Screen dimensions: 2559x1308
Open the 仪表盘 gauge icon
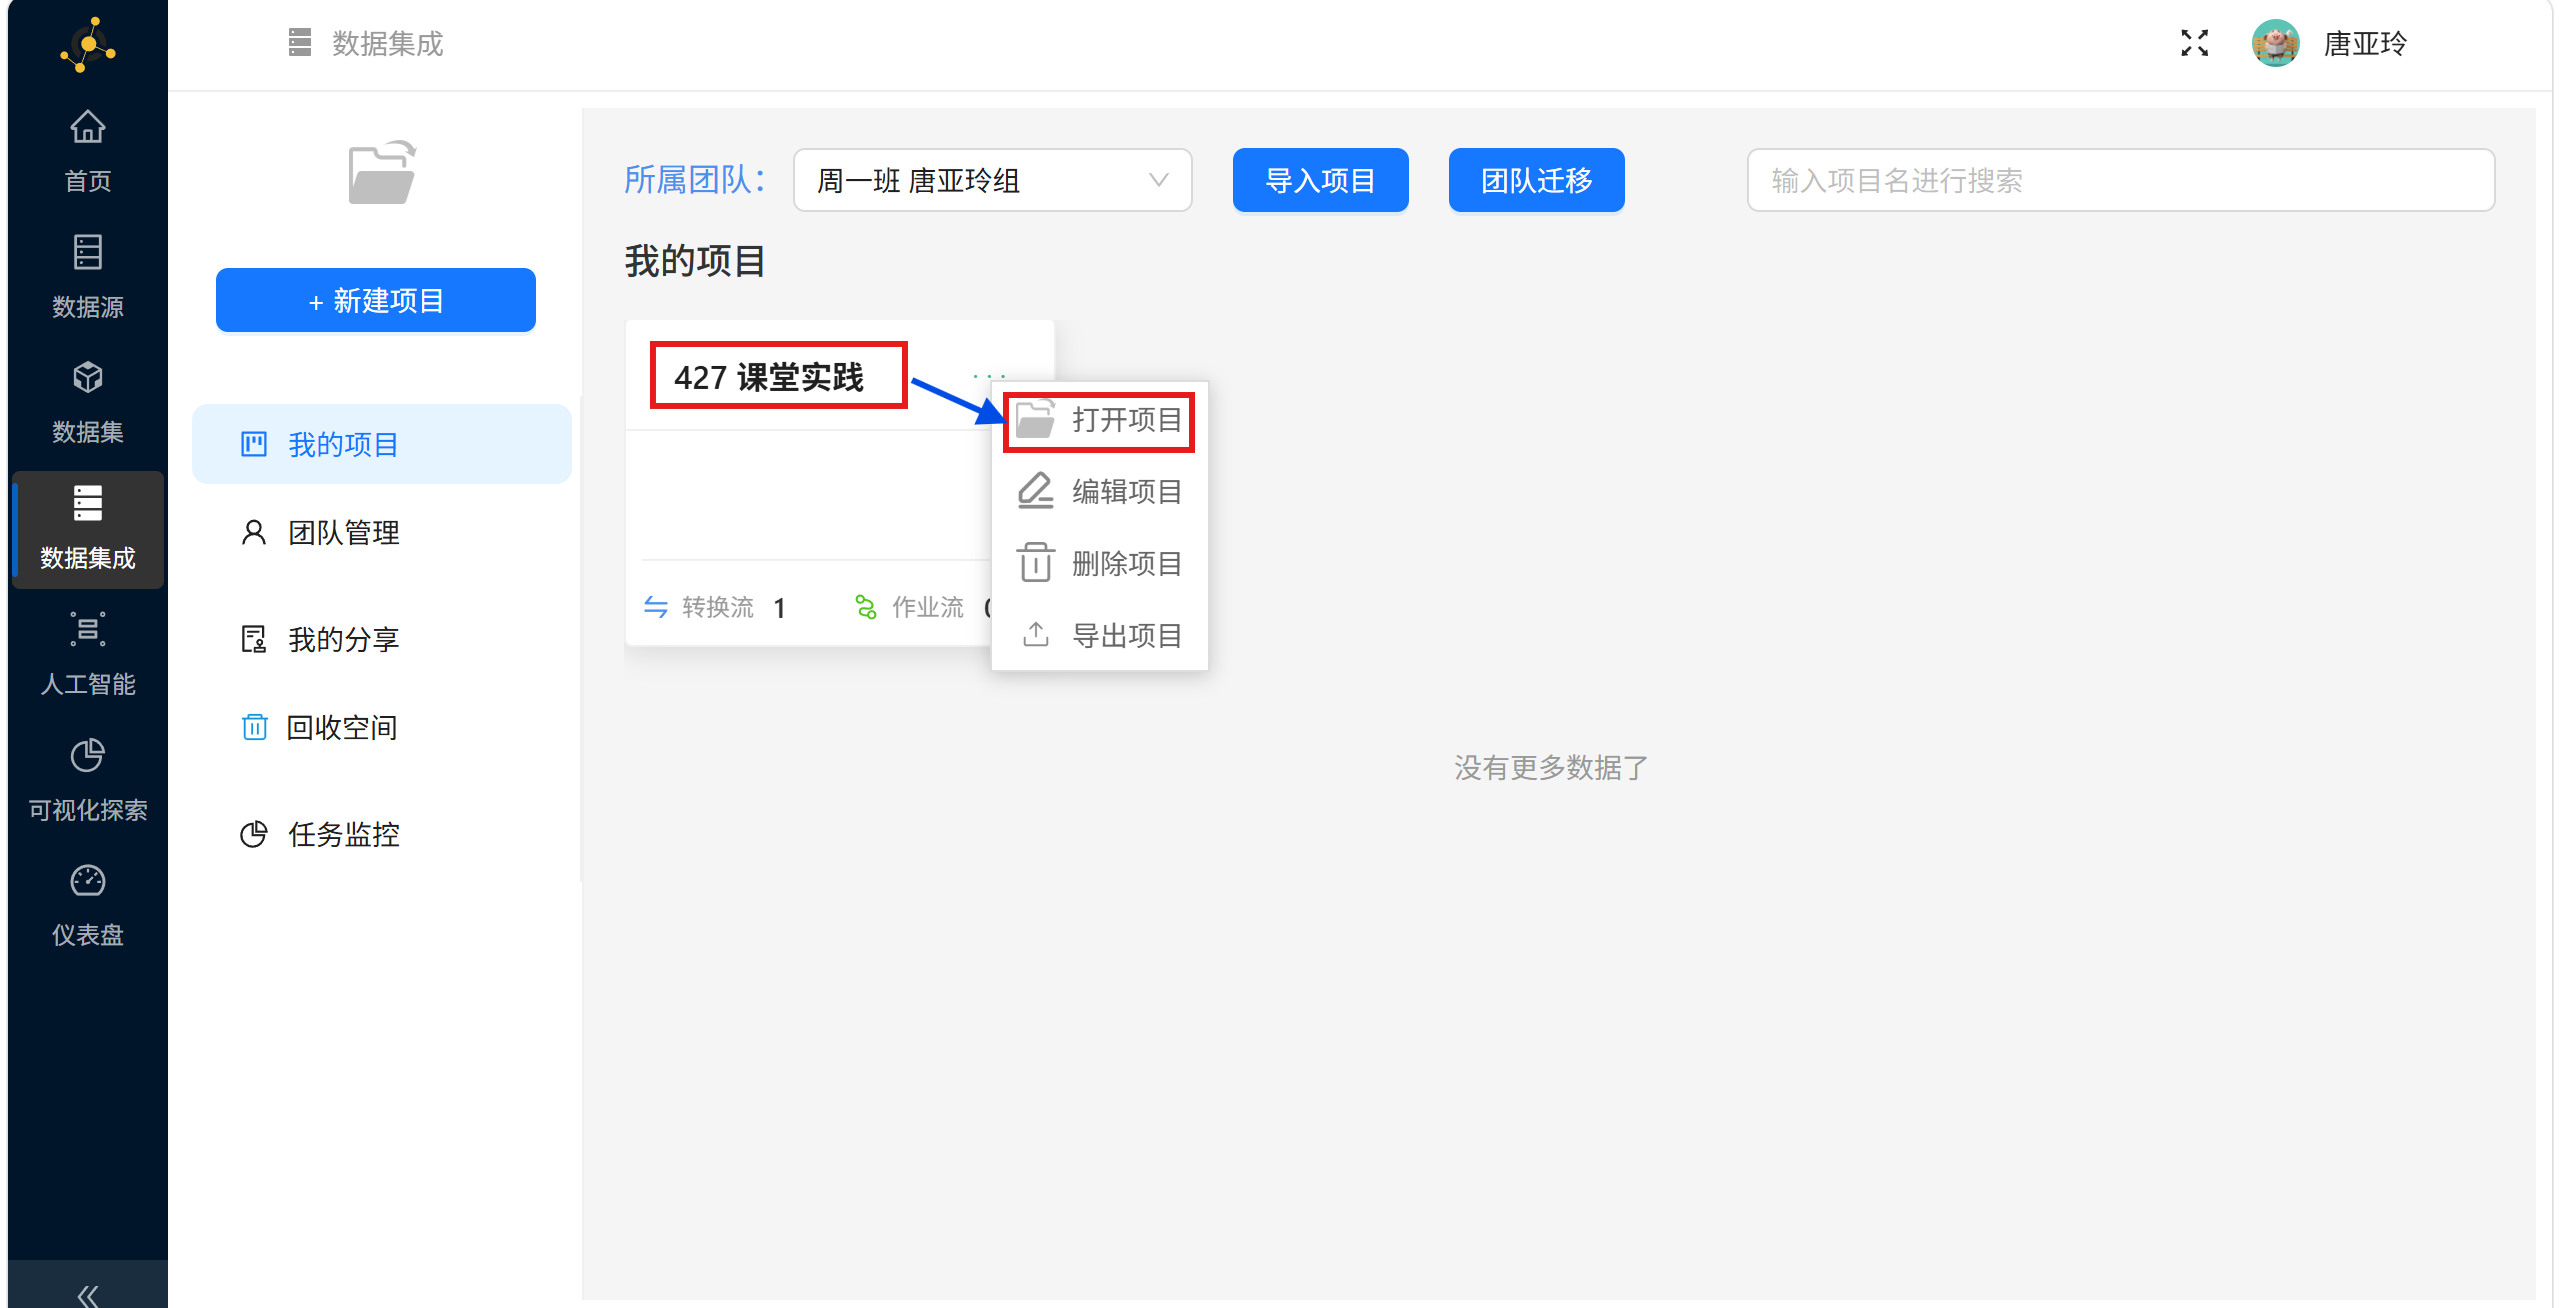pyautogui.click(x=87, y=881)
